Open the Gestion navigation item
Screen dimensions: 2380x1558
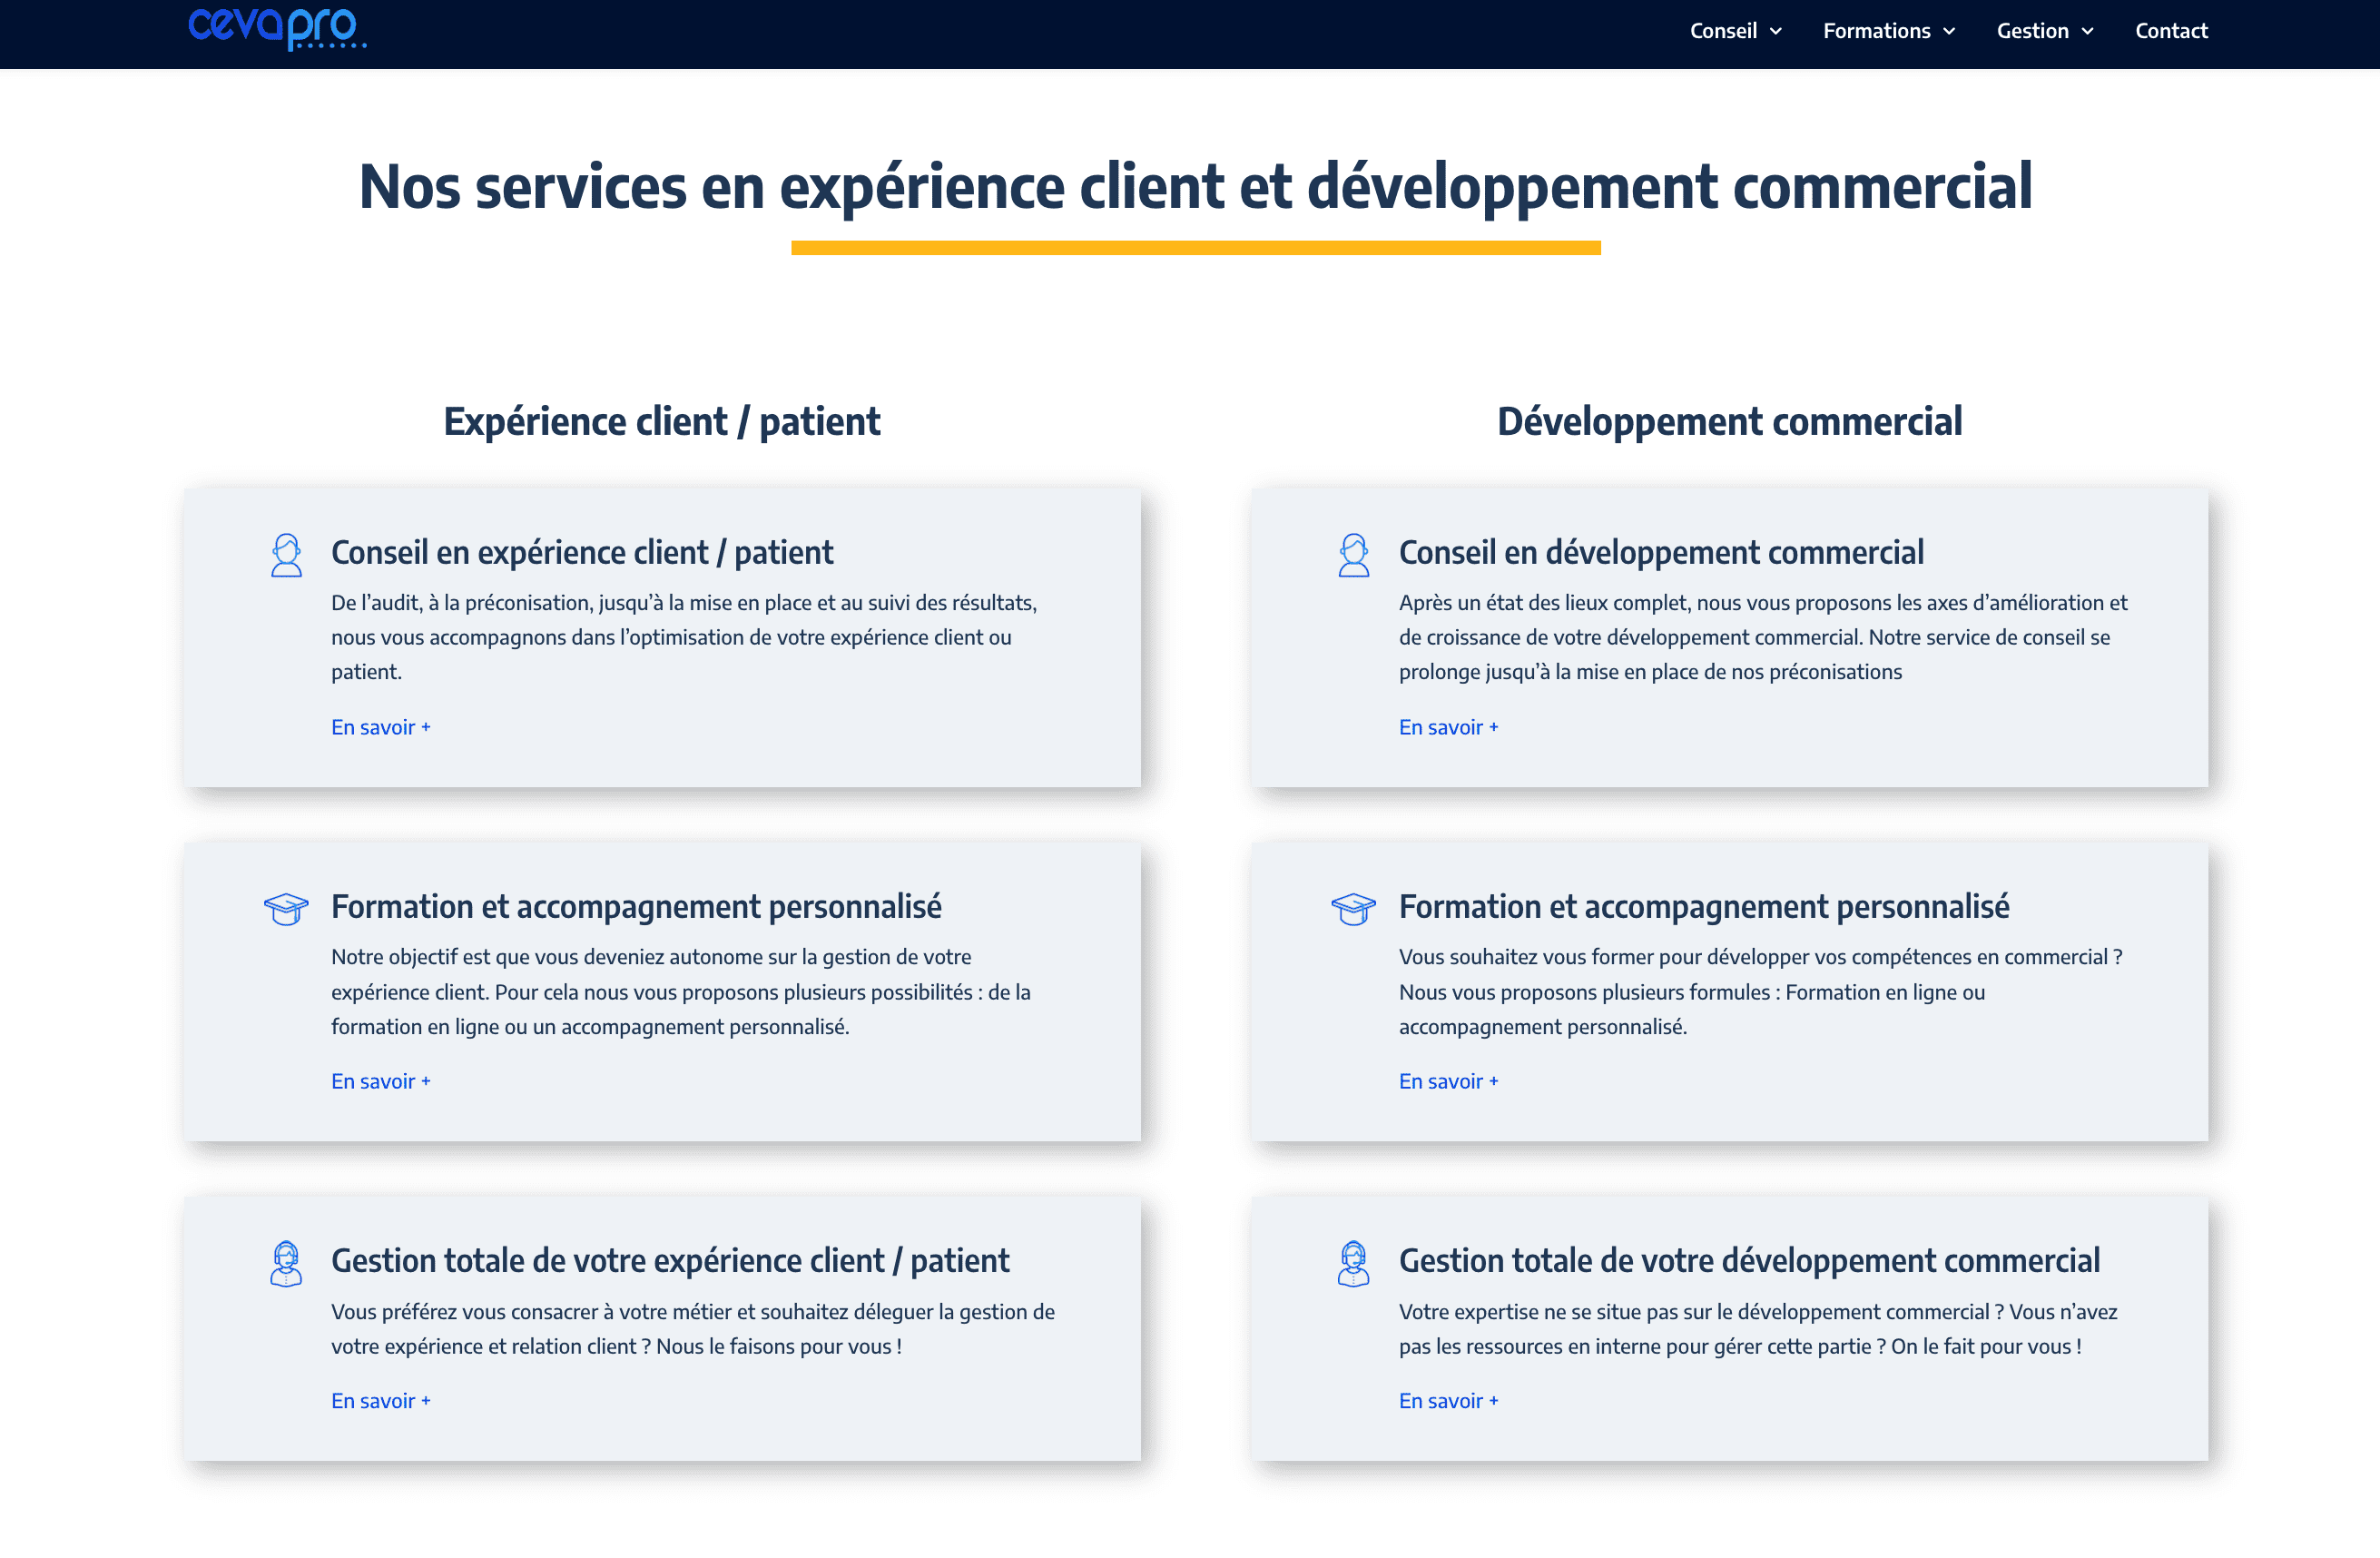pyautogui.click(x=2032, y=31)
